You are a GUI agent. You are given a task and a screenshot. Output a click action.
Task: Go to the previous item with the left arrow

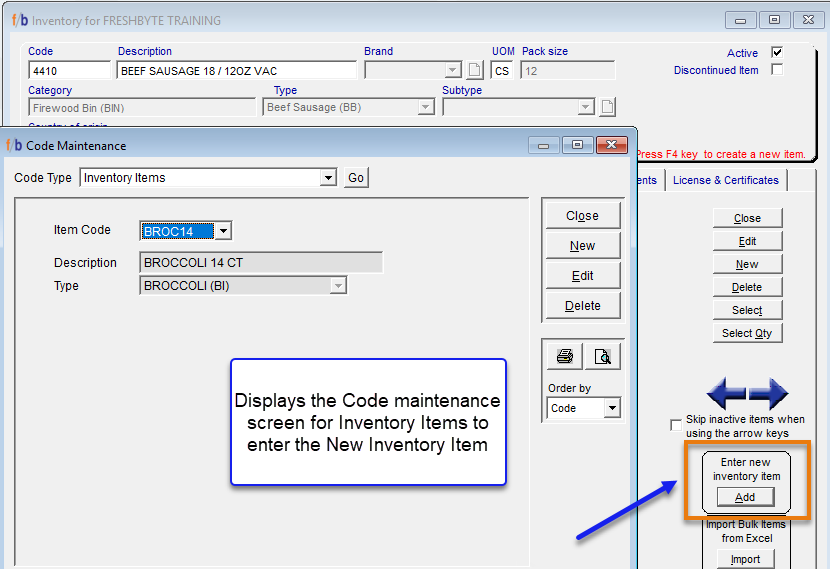click(727, 393)
